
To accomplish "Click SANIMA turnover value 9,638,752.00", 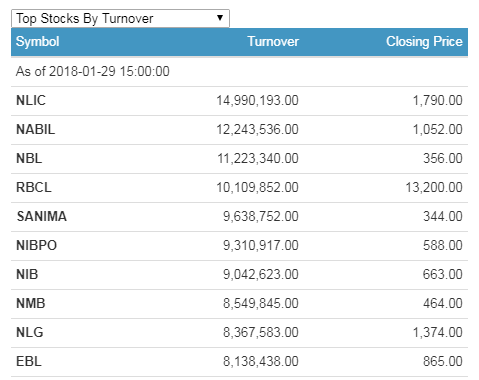I will 261,216.
